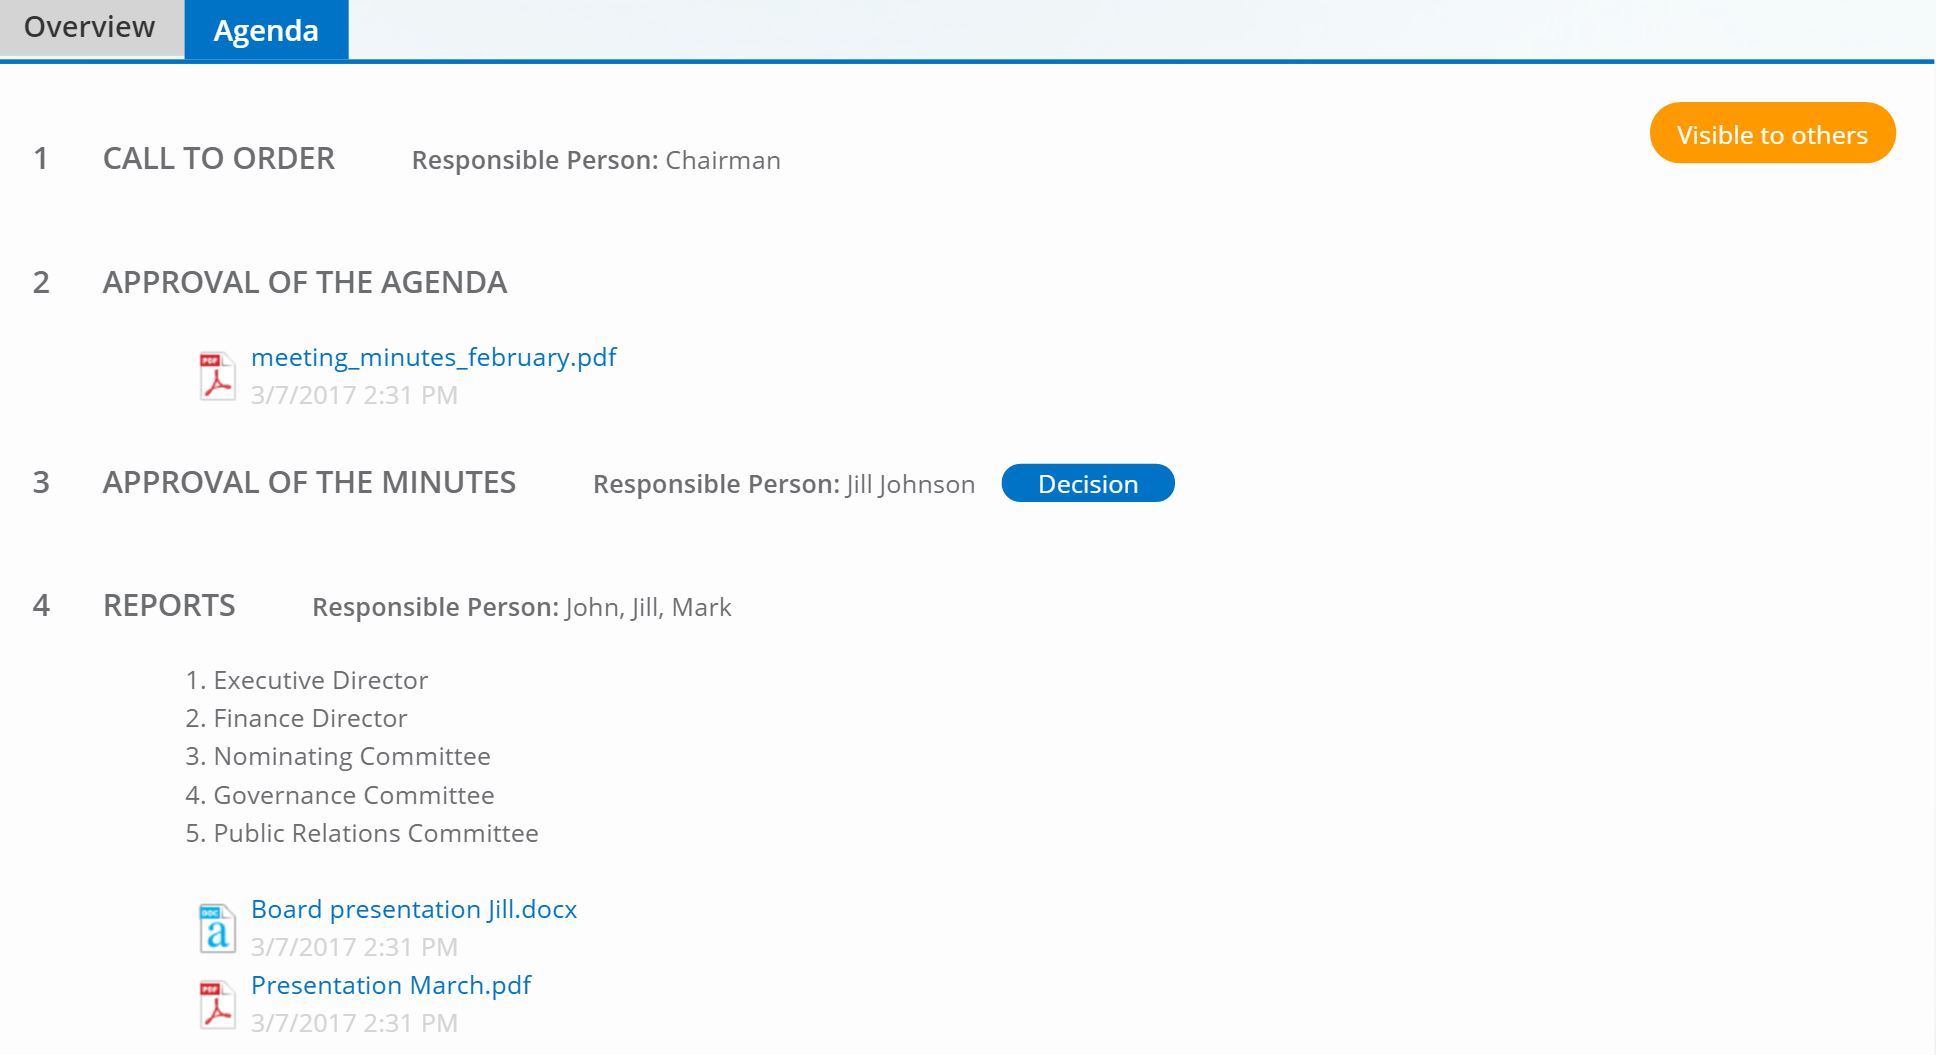The width and height of the screenshot is (1936, 1055).
Task: Select the REPORTS agenda heading
Action: 169,606
